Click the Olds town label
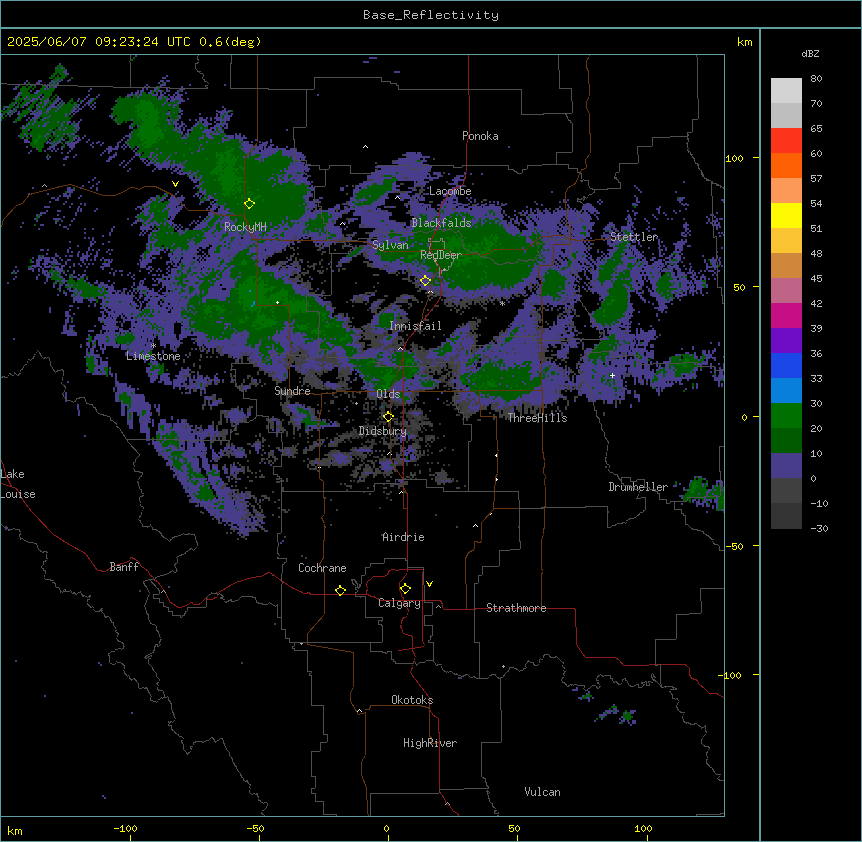Screen dimensions: 862x842 coord(388,394)
